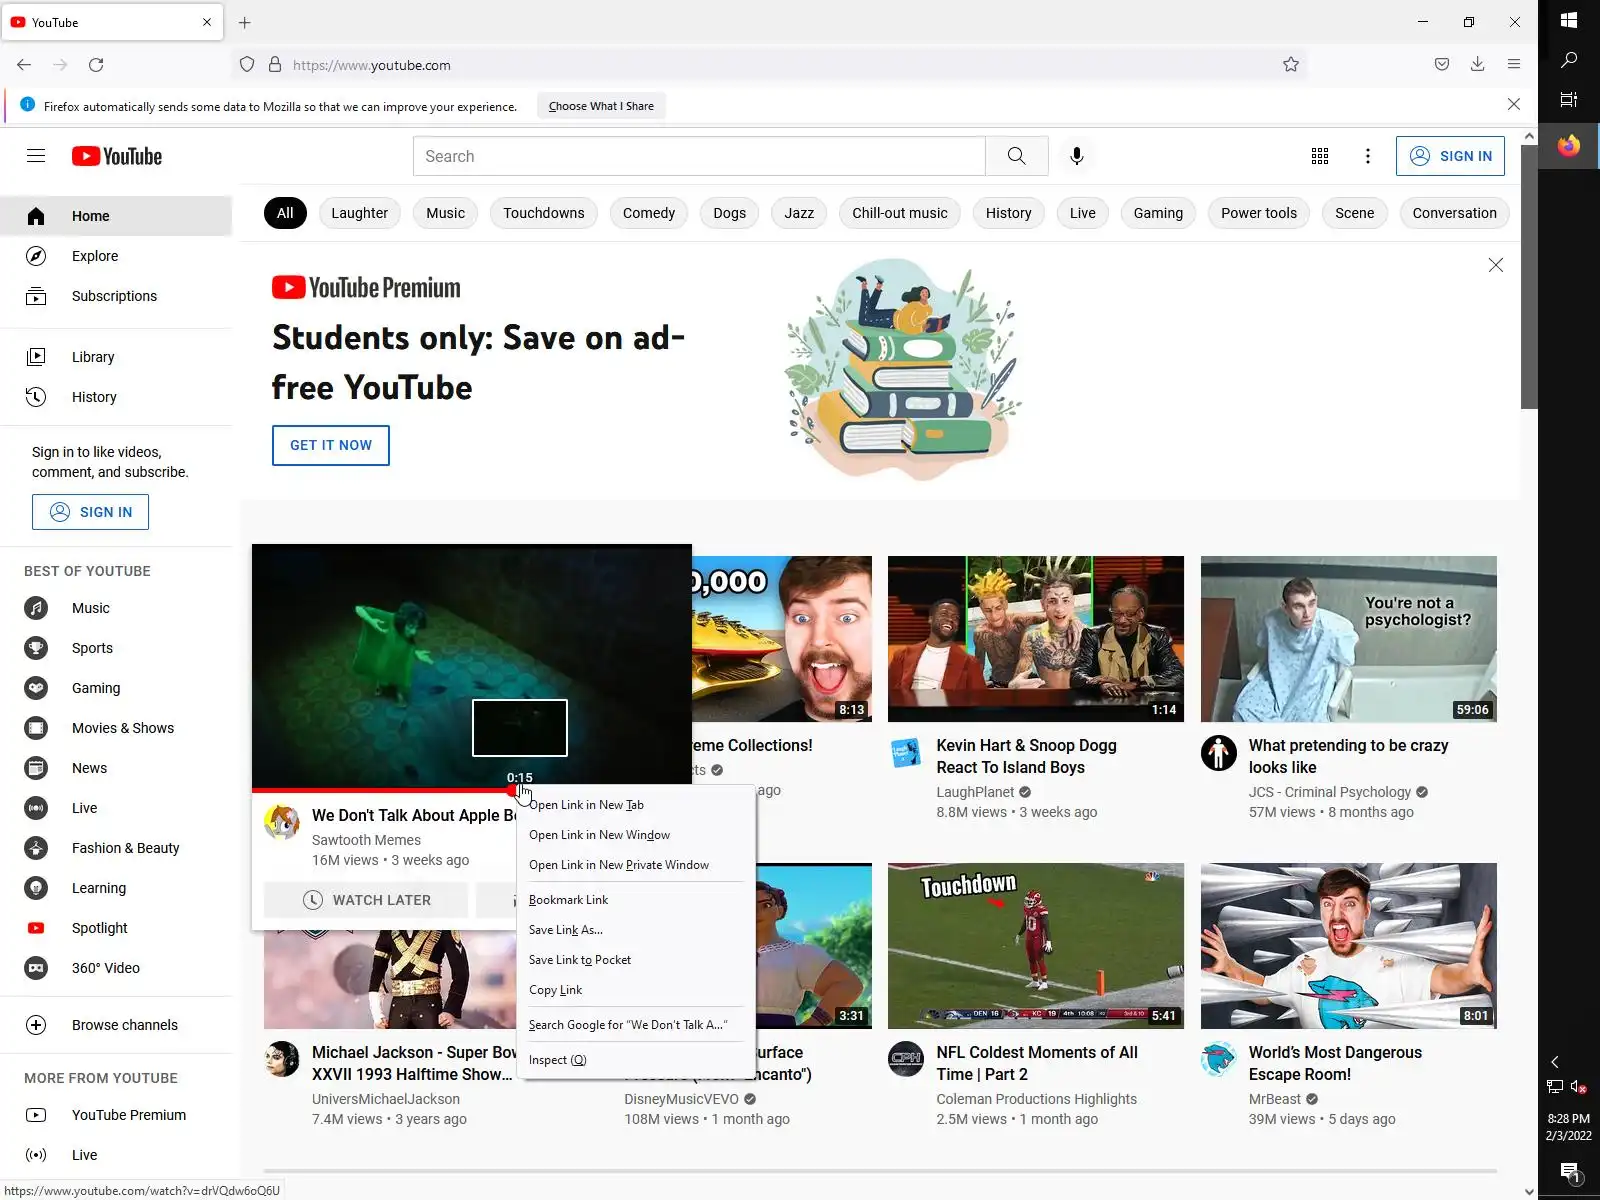Open 360° Video in the sidebar

(116, 968)
